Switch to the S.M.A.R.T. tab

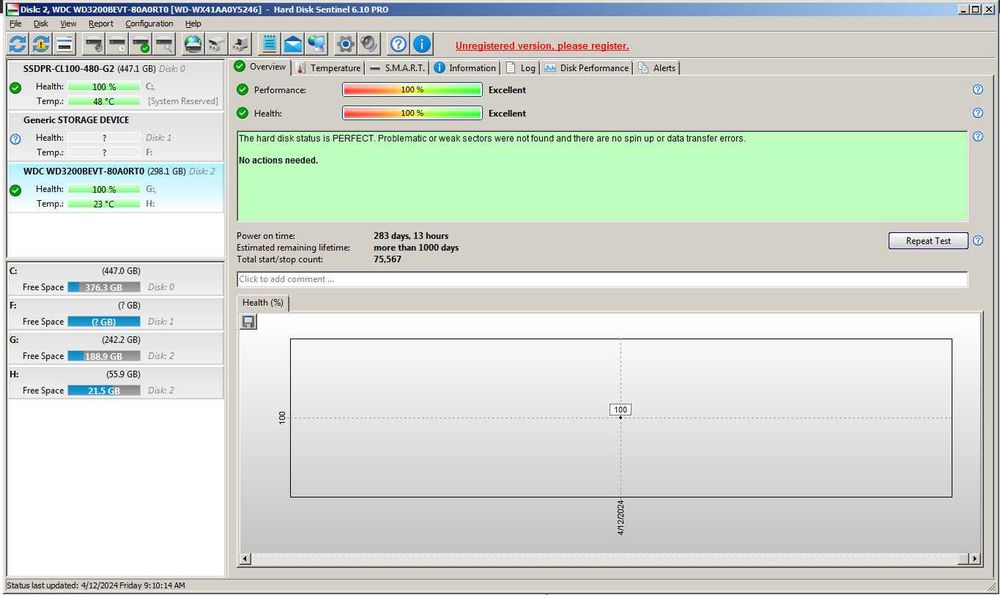tap(397, 68)
